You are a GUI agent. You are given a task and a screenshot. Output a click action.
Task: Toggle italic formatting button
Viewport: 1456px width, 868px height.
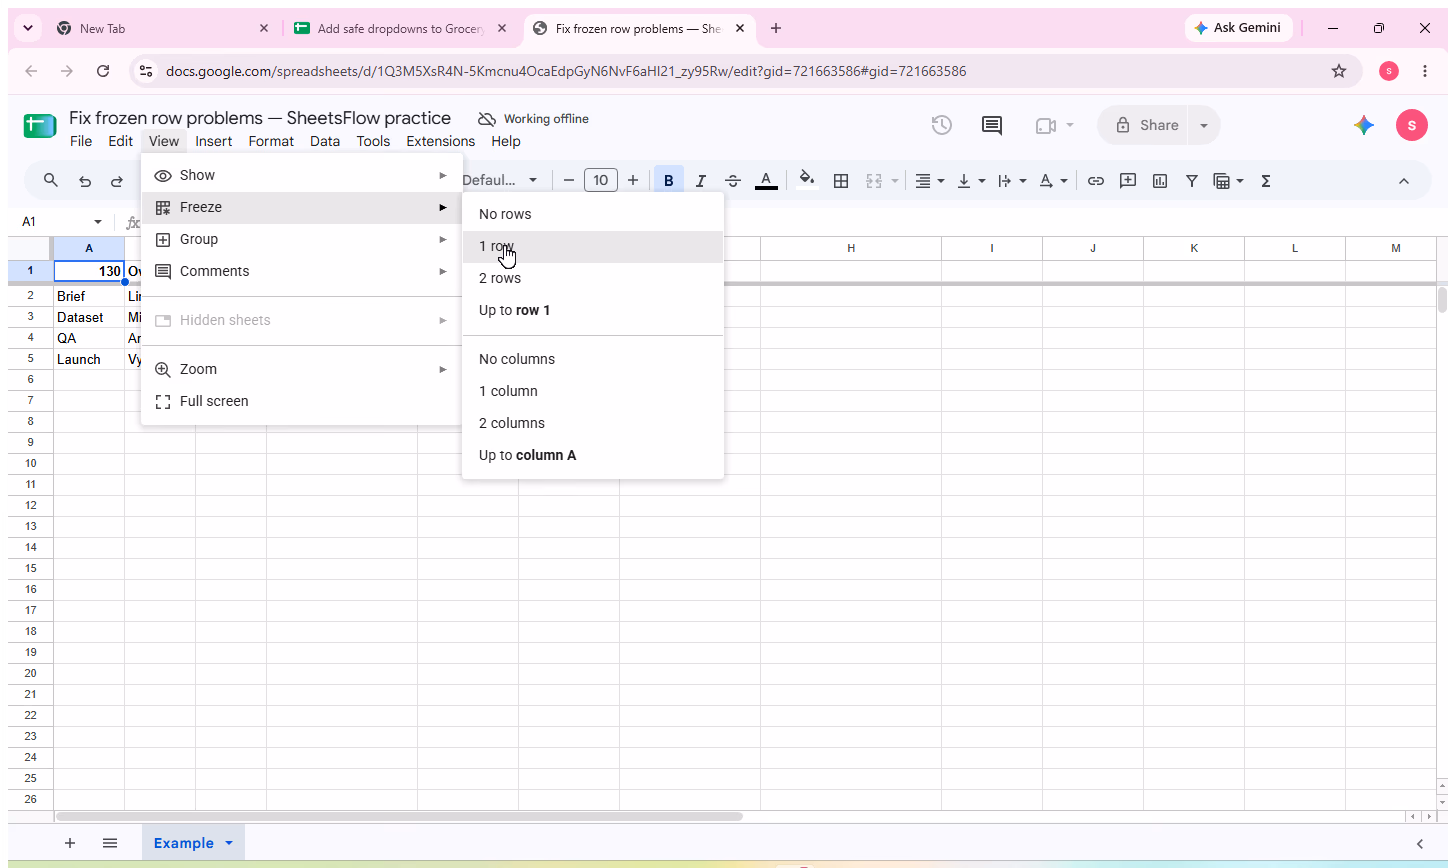(x=701, y=181)
